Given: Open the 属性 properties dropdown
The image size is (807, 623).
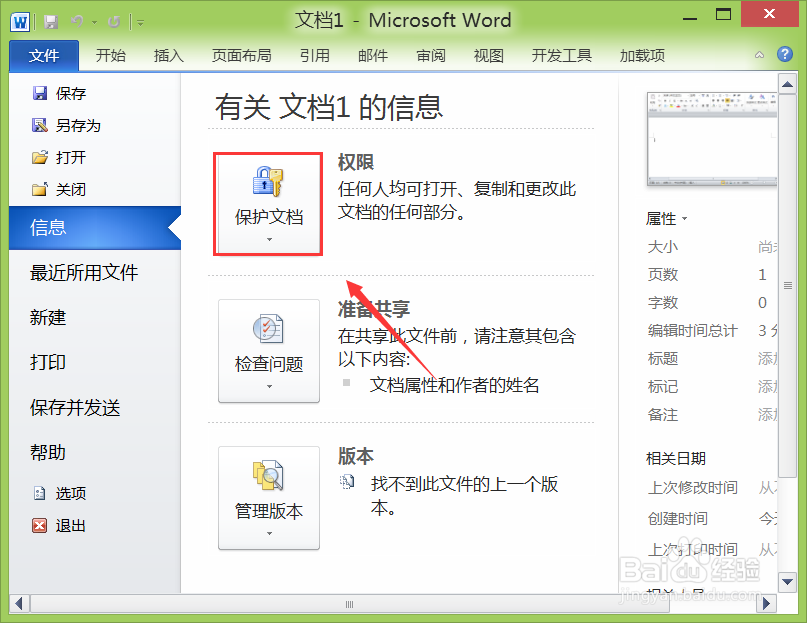Looking at the screenshot, I should coord(666,219).
